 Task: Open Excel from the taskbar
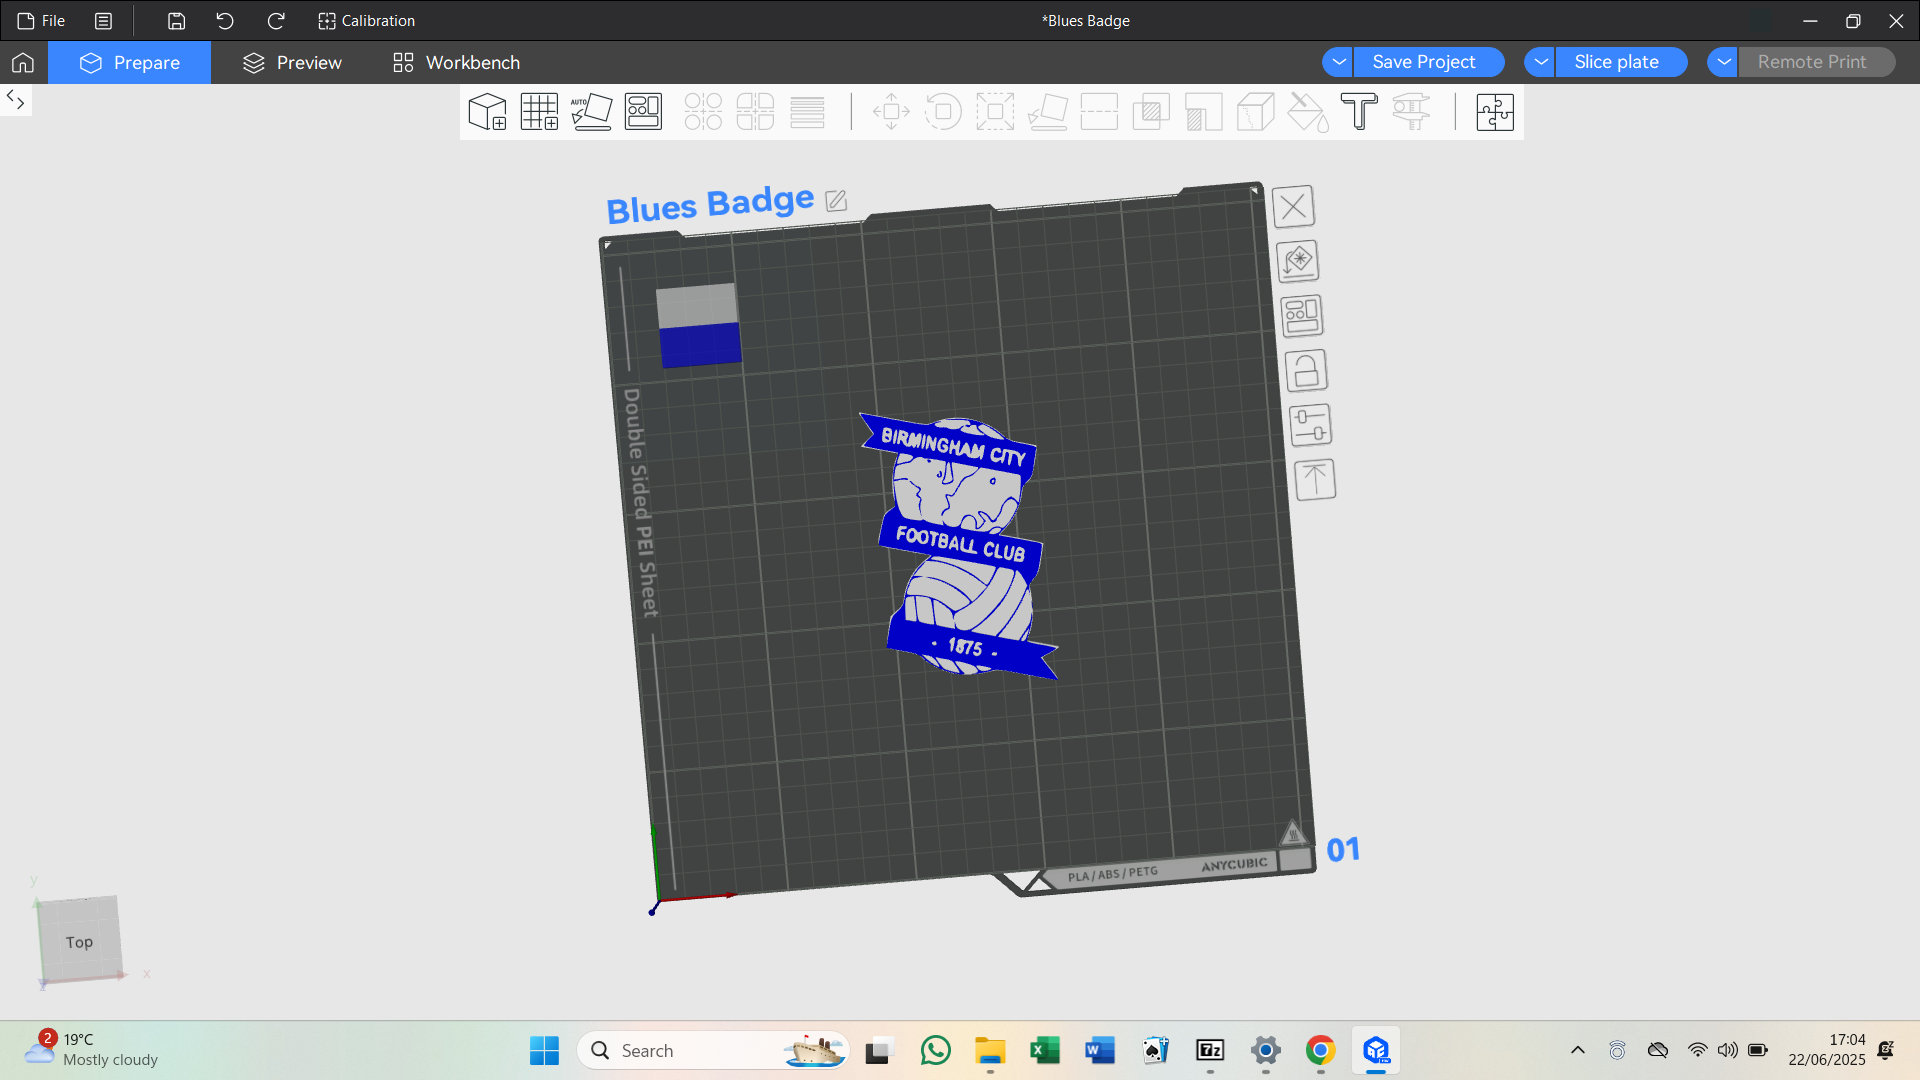point(1045,1051)
